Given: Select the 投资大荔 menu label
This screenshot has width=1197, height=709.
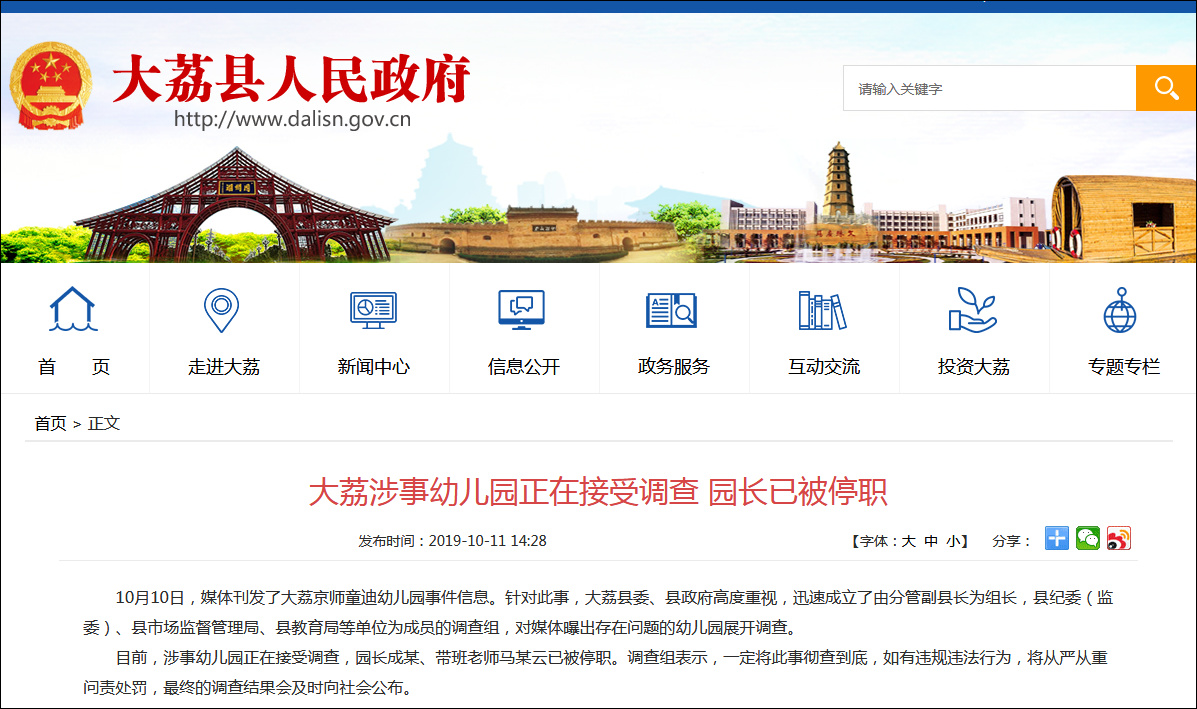Looking at the screenshot, I should [973, 367].
